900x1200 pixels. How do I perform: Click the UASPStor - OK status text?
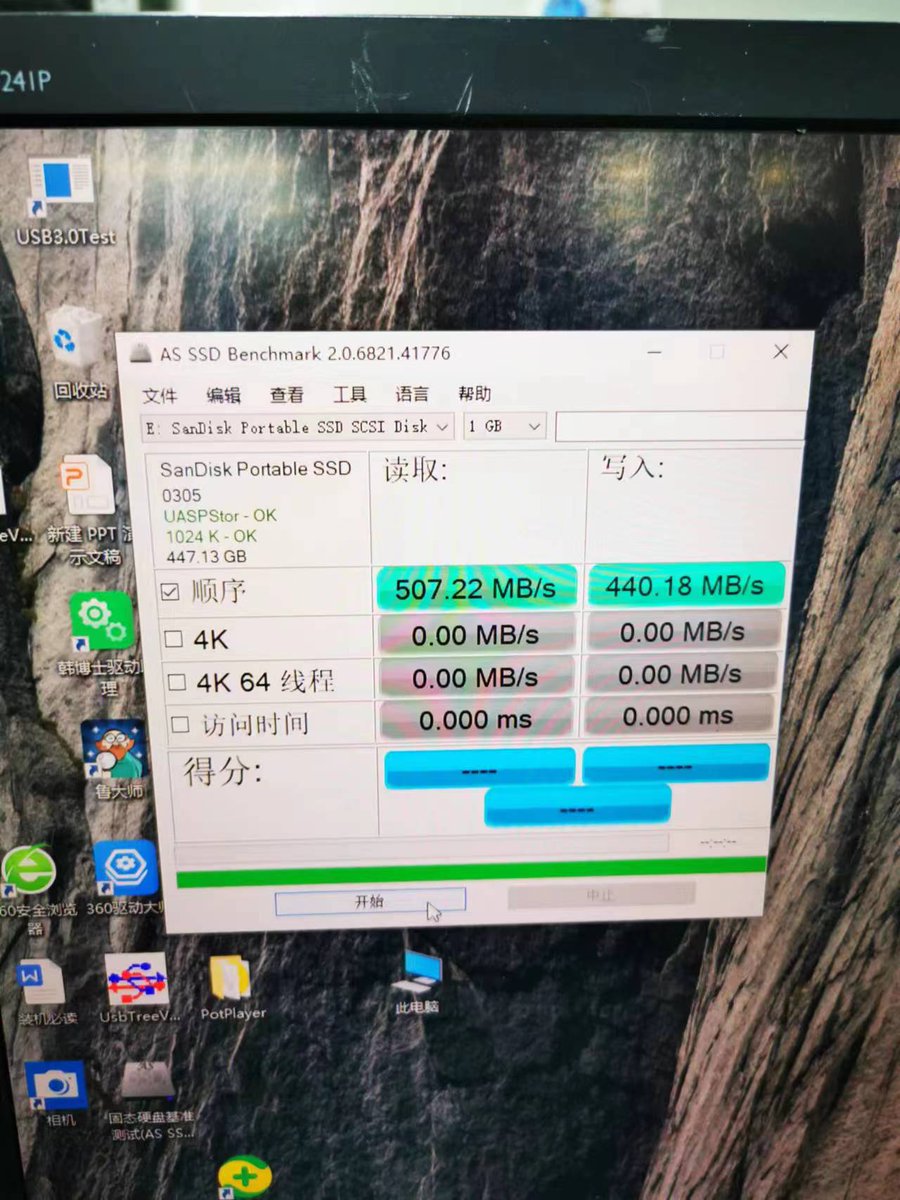(220, 515)
